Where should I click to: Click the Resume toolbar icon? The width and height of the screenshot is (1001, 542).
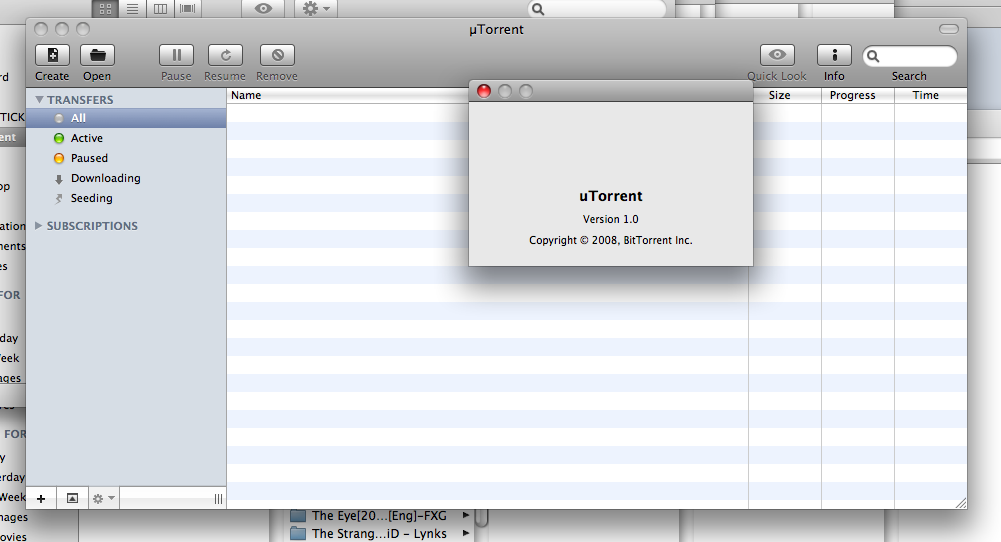pos(225,55)
